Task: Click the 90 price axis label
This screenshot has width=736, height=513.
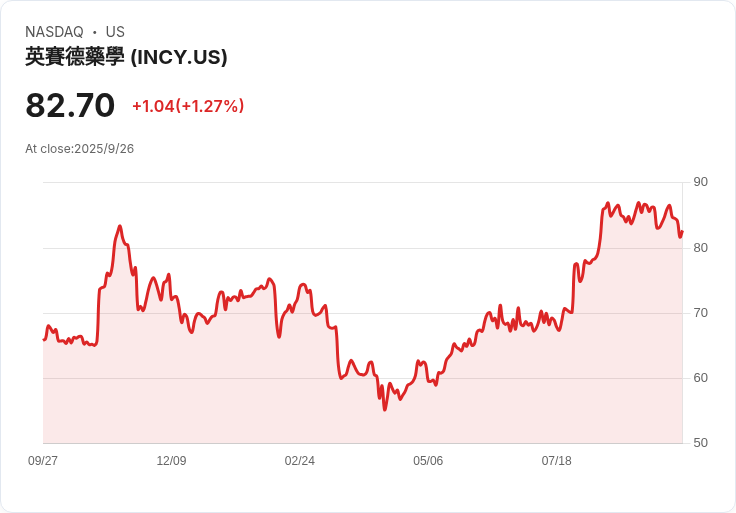Action: [700, 182]
